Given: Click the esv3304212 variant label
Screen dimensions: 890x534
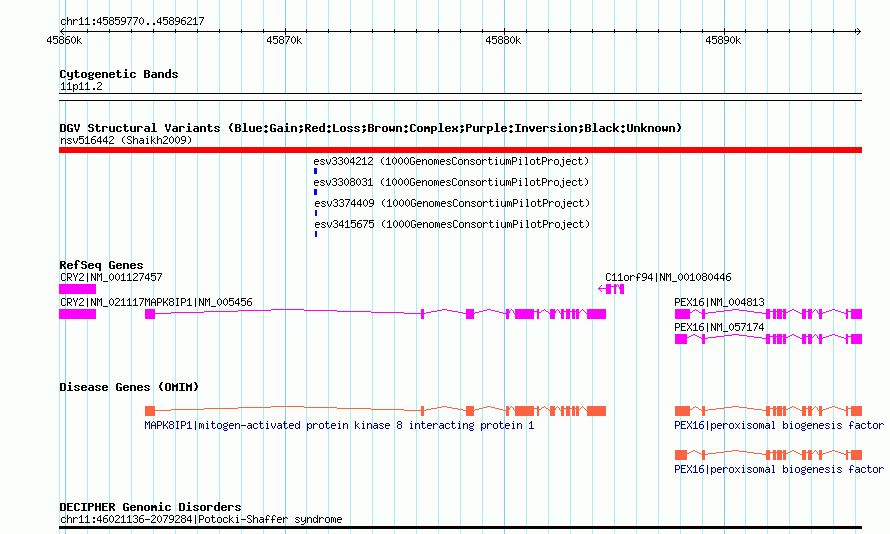Looking at the screenshot, I should pyautogui.click(x=451, y=161).
